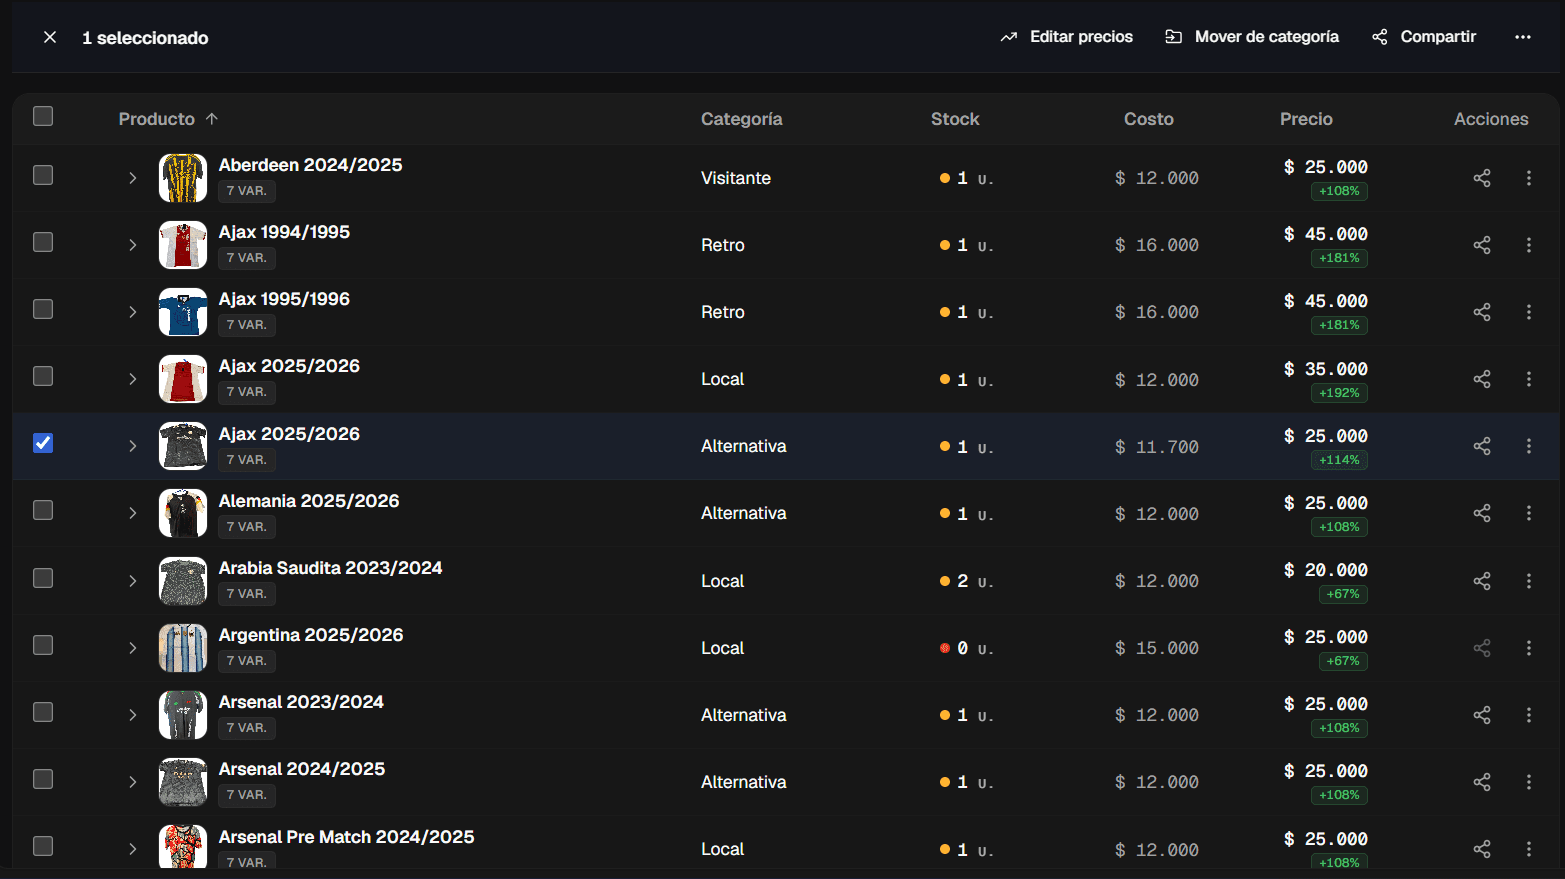Expand the Arsenal Pre Match 2024/2025 row

pos(132,849)
